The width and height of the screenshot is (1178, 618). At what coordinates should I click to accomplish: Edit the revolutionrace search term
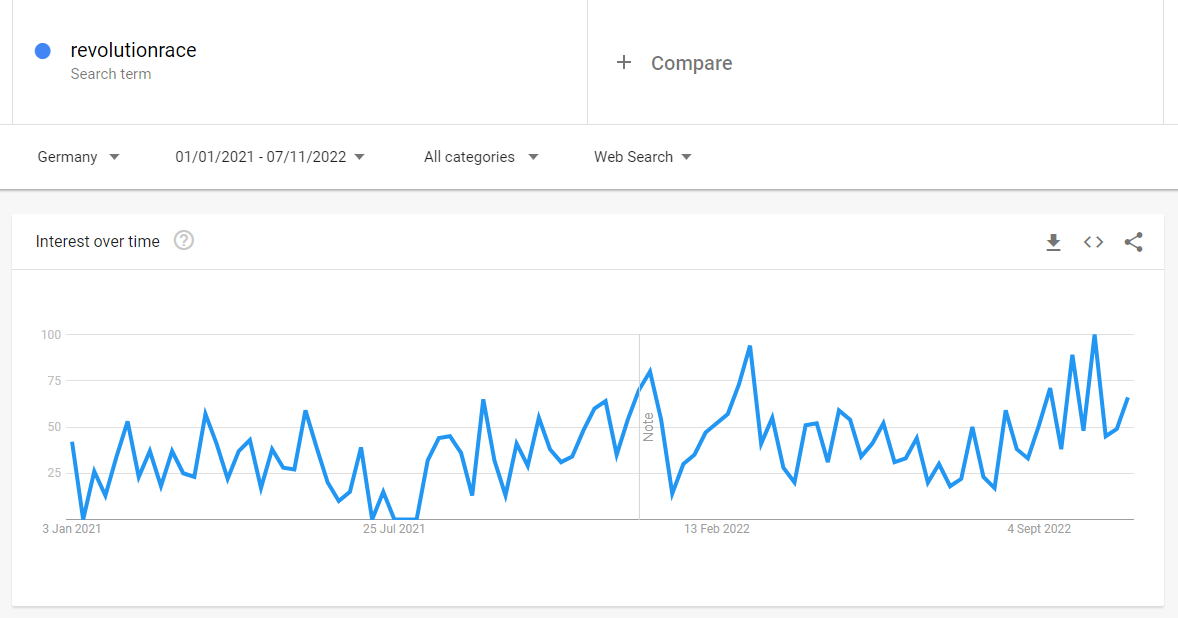point(133,51)
